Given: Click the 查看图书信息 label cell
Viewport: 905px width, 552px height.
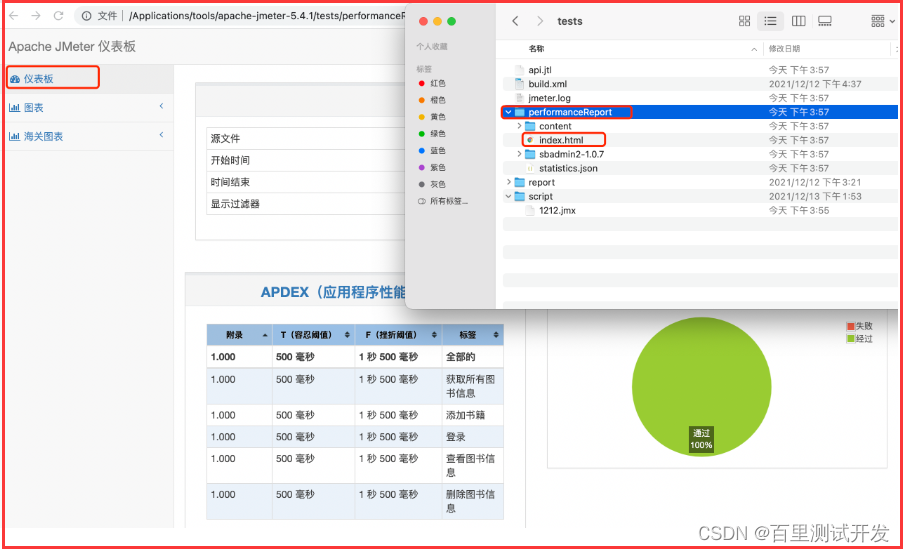Looking at the screenshot, I should [x=473, y=465].
